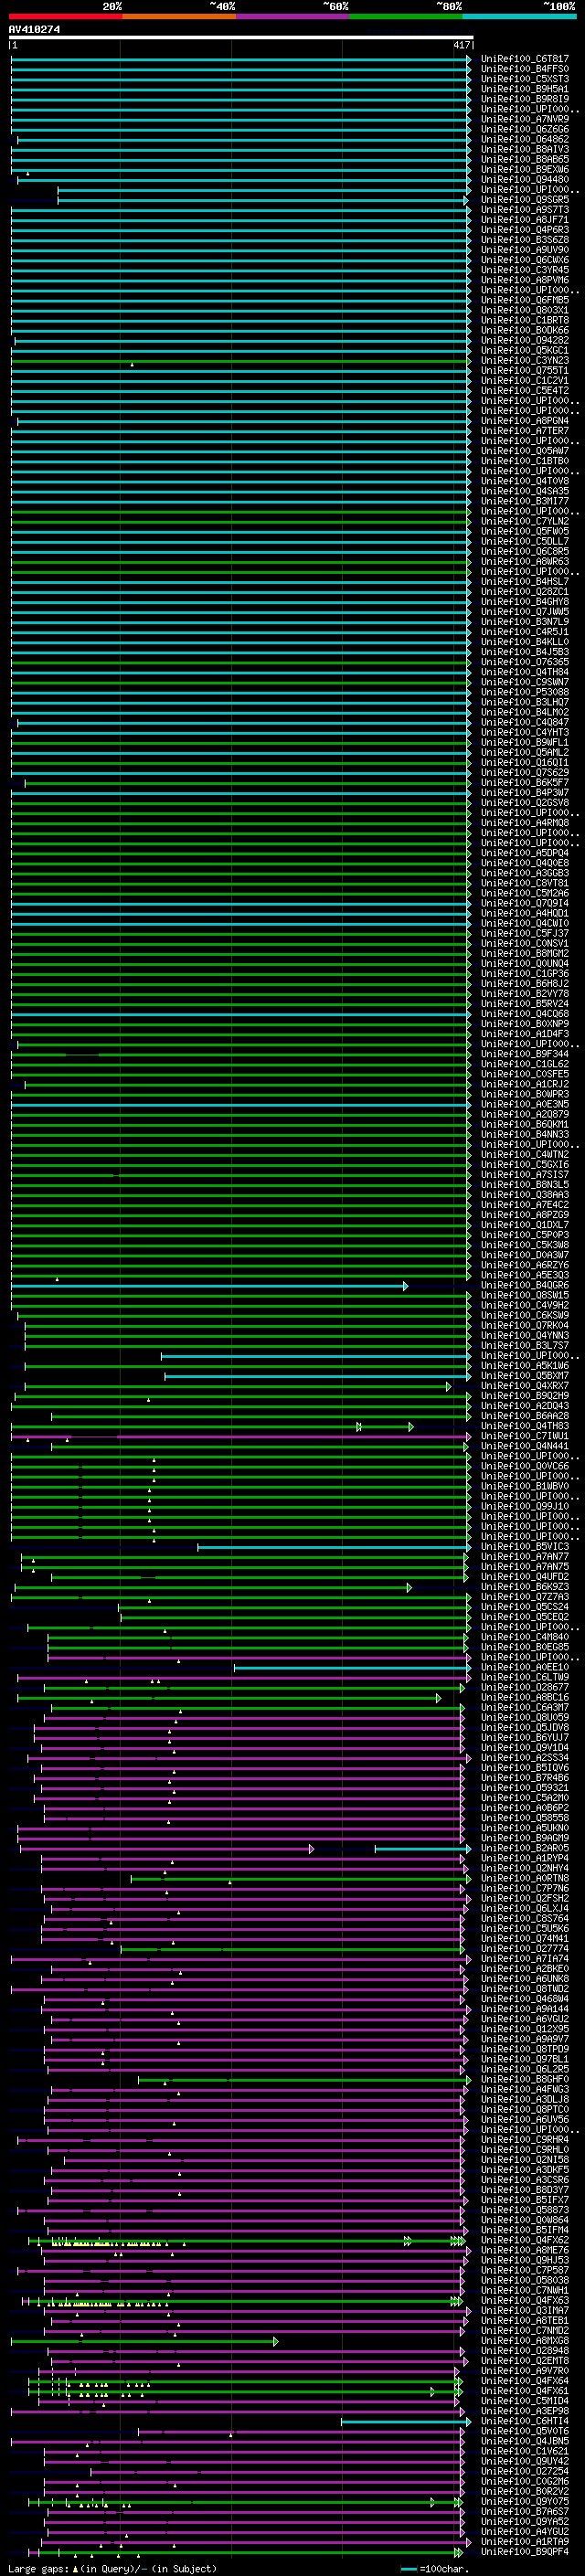Select hit UniRef100_B4QGR6
Image resolution: width=585 pixels, height=2576 pixels.
click(x=524, y=1285)
